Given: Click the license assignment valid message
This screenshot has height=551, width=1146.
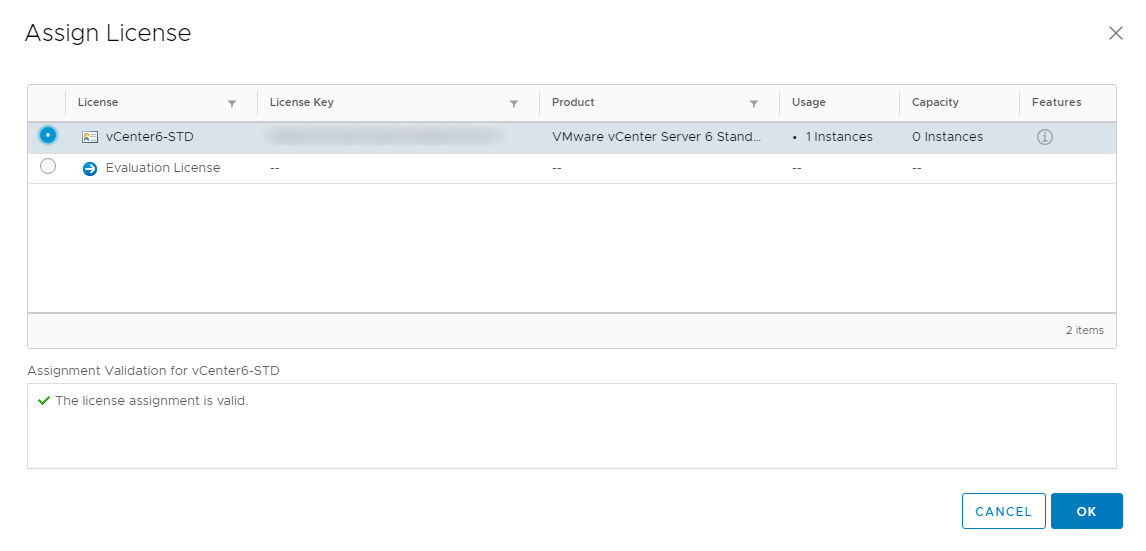Looking at the screenshot, I should pyautogui.click(x=151, y=401).
